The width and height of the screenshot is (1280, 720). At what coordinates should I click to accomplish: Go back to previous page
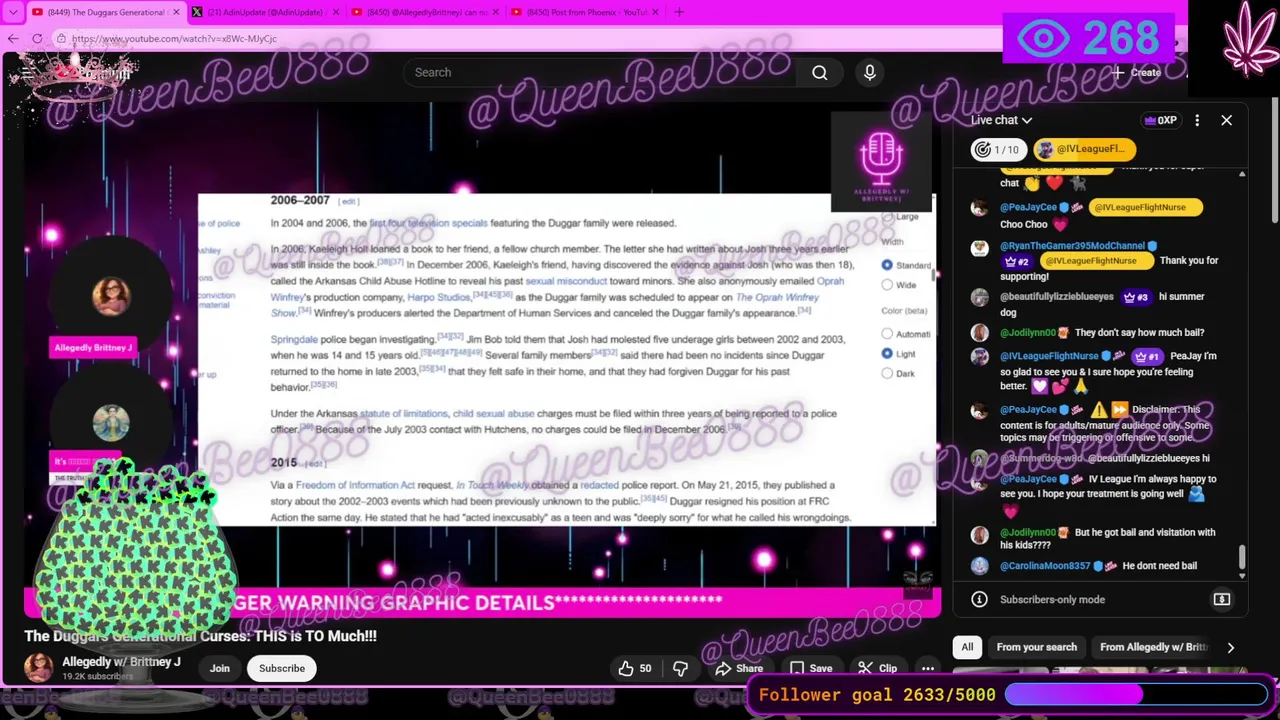(12, 38)
